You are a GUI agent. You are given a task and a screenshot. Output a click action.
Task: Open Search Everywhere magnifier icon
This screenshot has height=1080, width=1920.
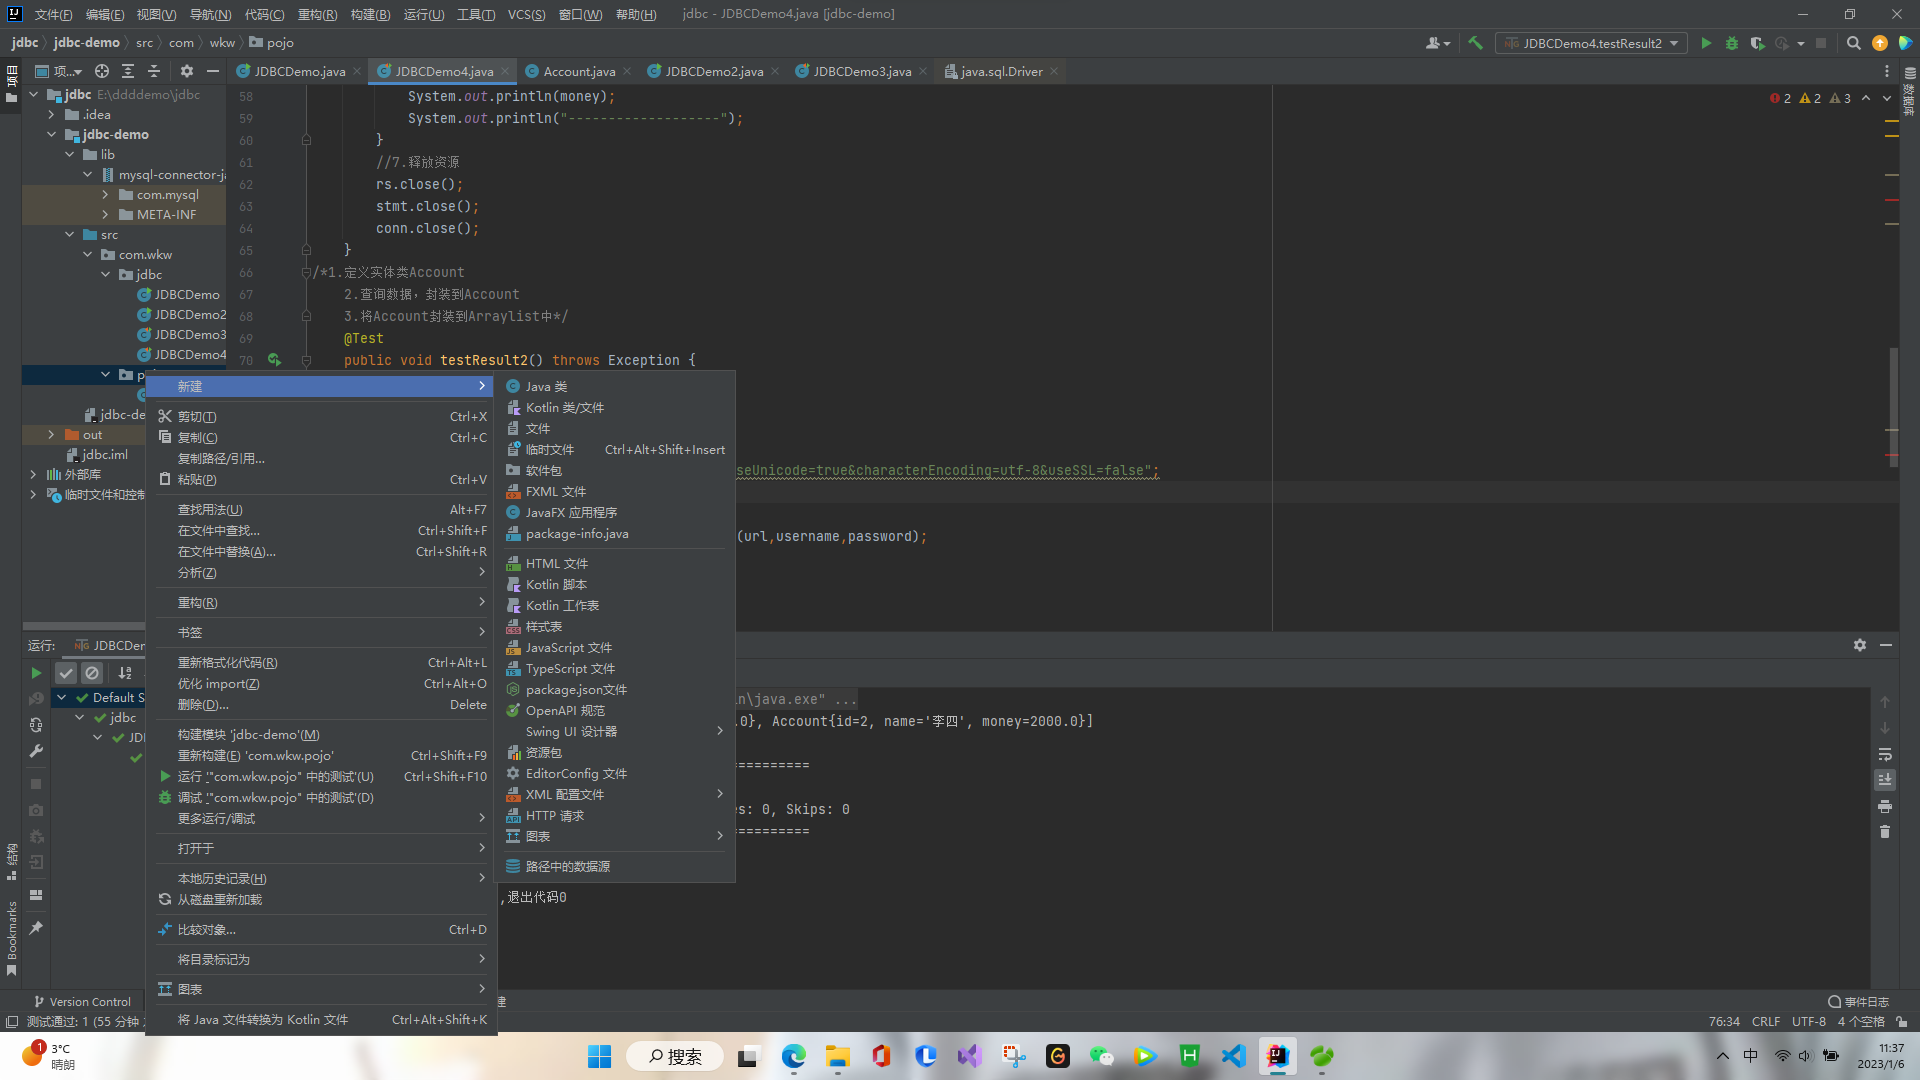click(x=1853, y=43)
